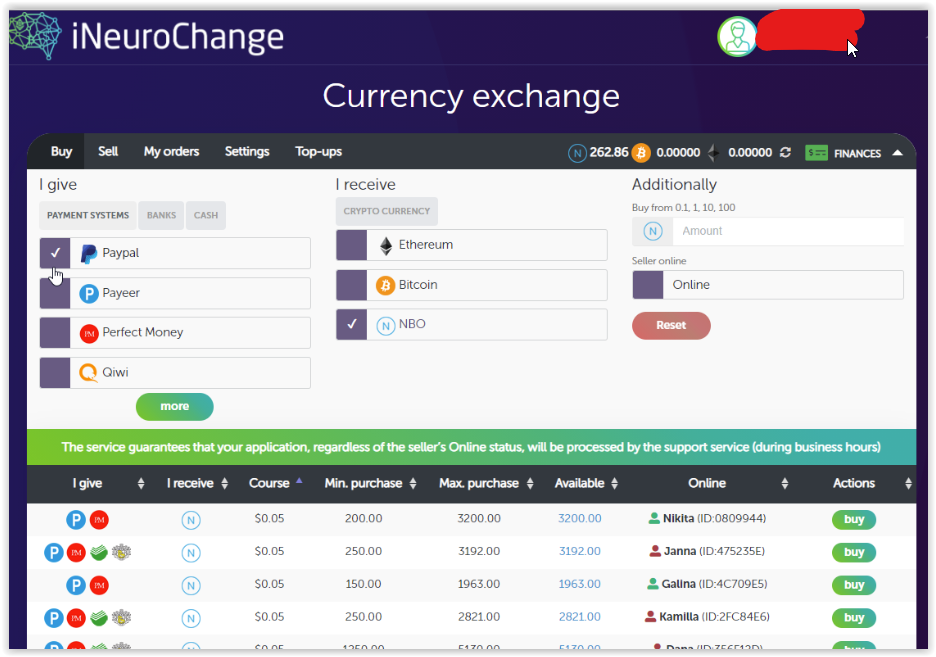The height and width of the screenshot is (657, 936).
Task: Buy from seller Galina
Action: (854, 585)
